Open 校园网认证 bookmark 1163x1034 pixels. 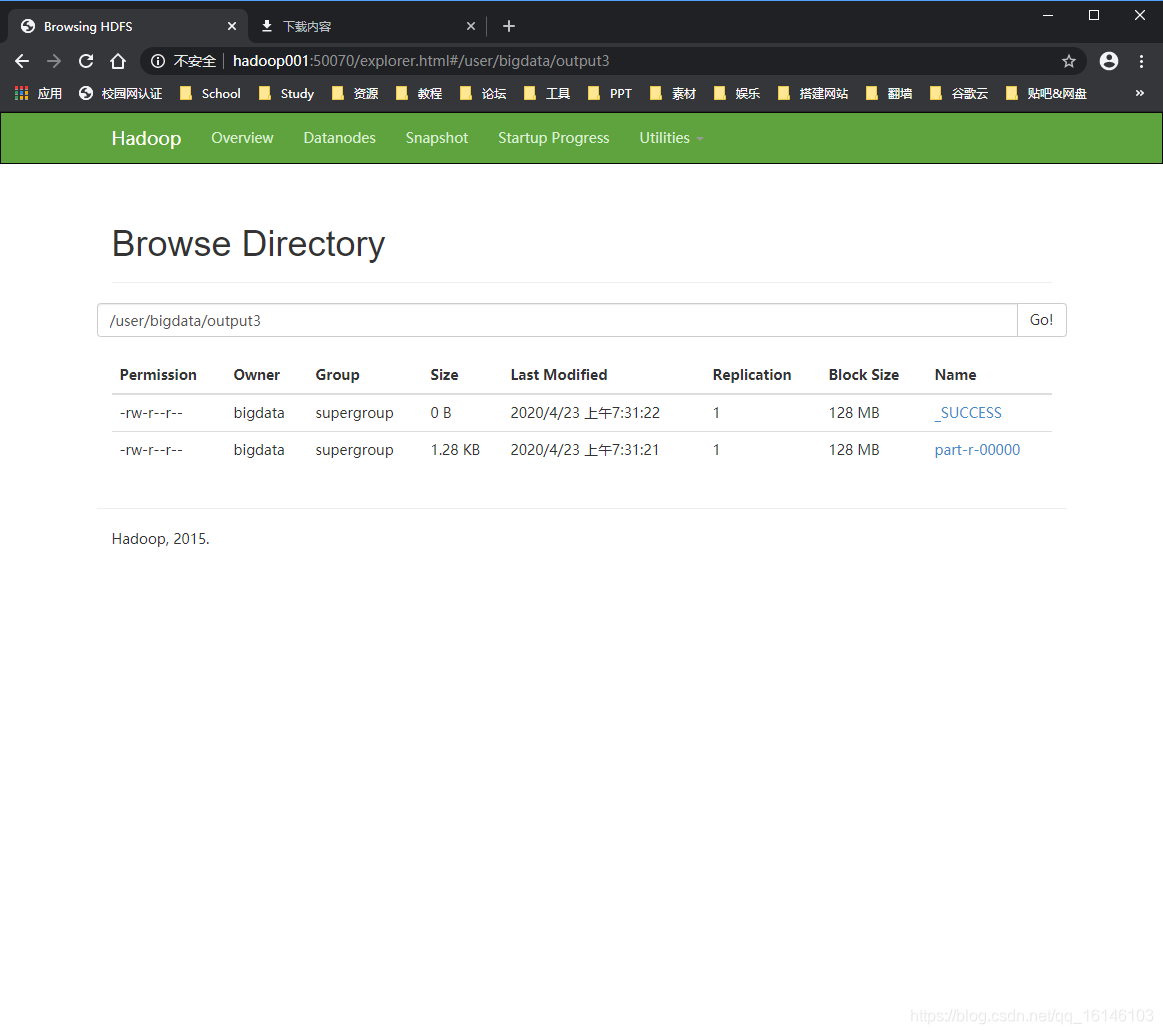[120, 93]
